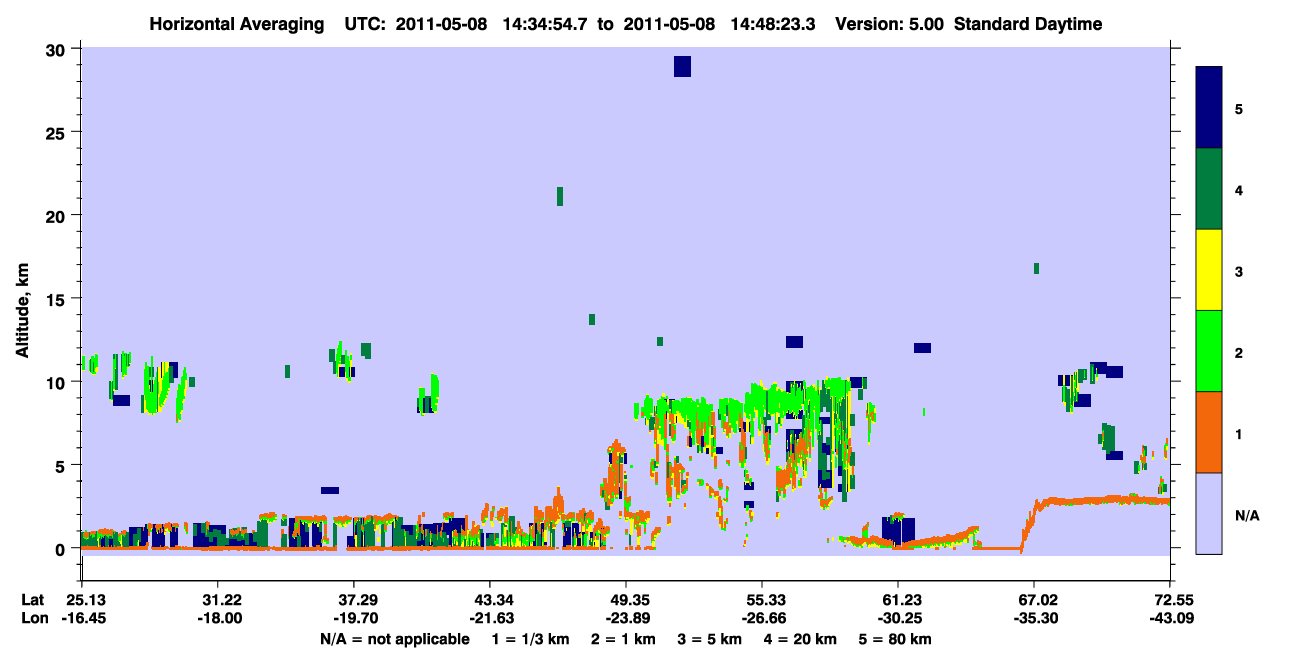
Task: Click the dark blue level 5 color swatch
Action: [1209, 108]
